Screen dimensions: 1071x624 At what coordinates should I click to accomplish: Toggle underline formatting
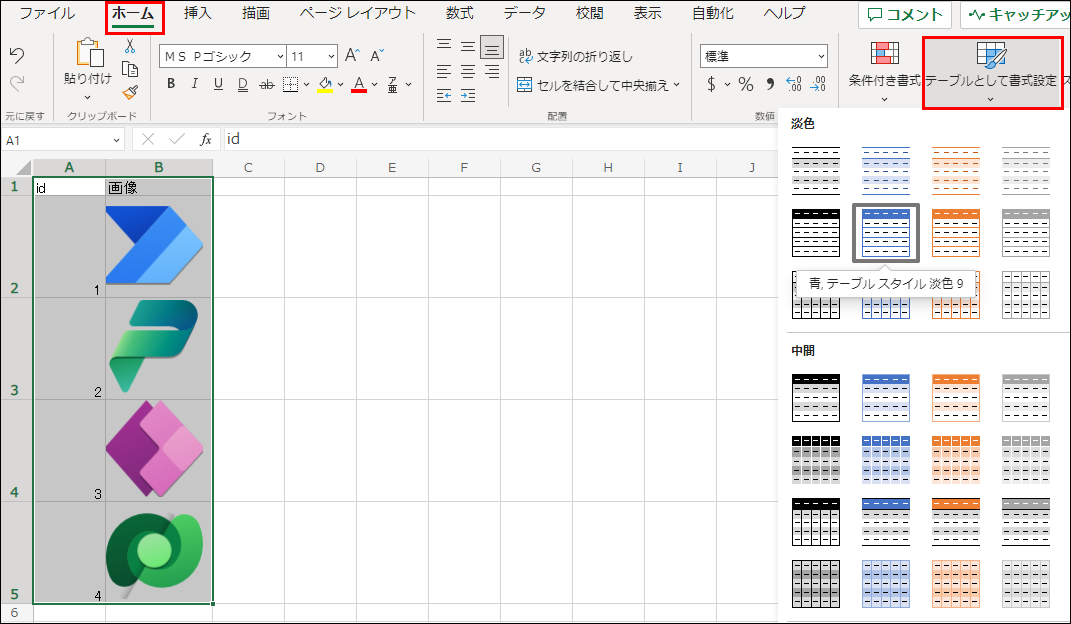click(x=219, y=84)
